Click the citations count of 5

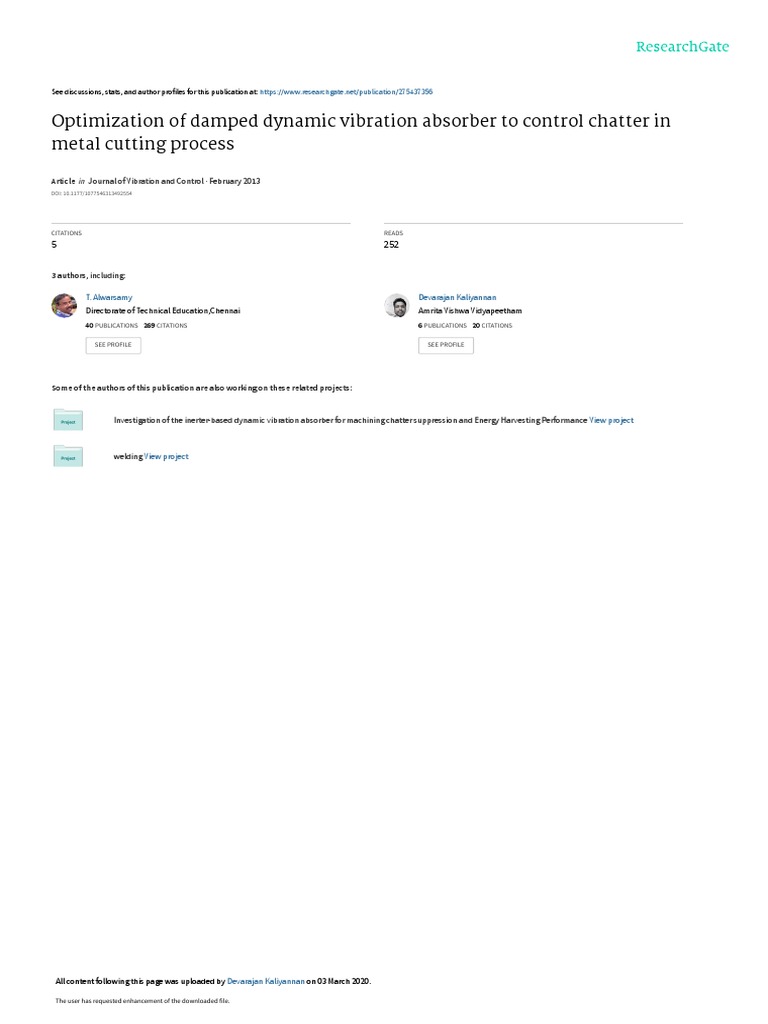tap(53, 244)
